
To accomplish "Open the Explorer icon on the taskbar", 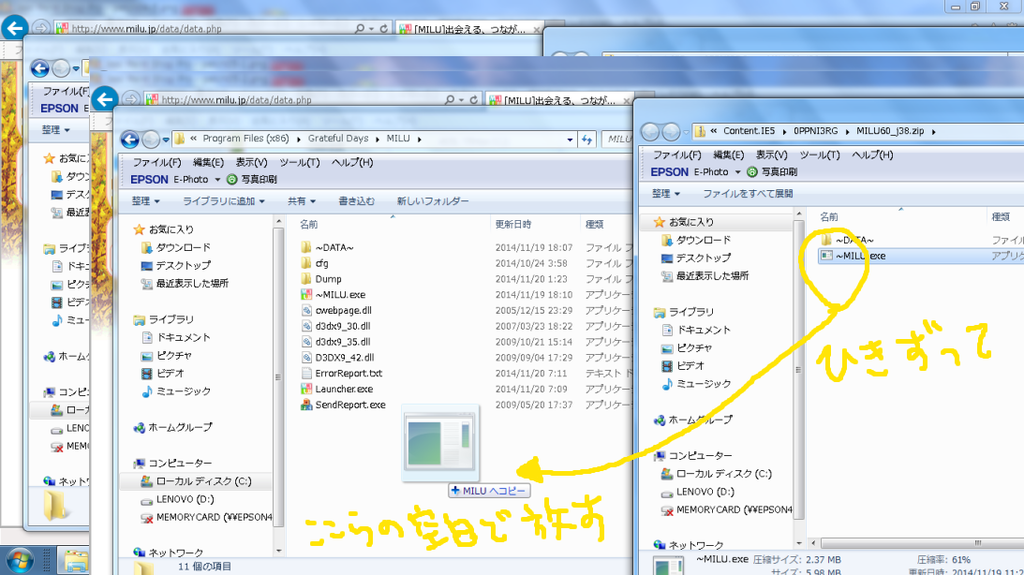I will tap(75, 561).
